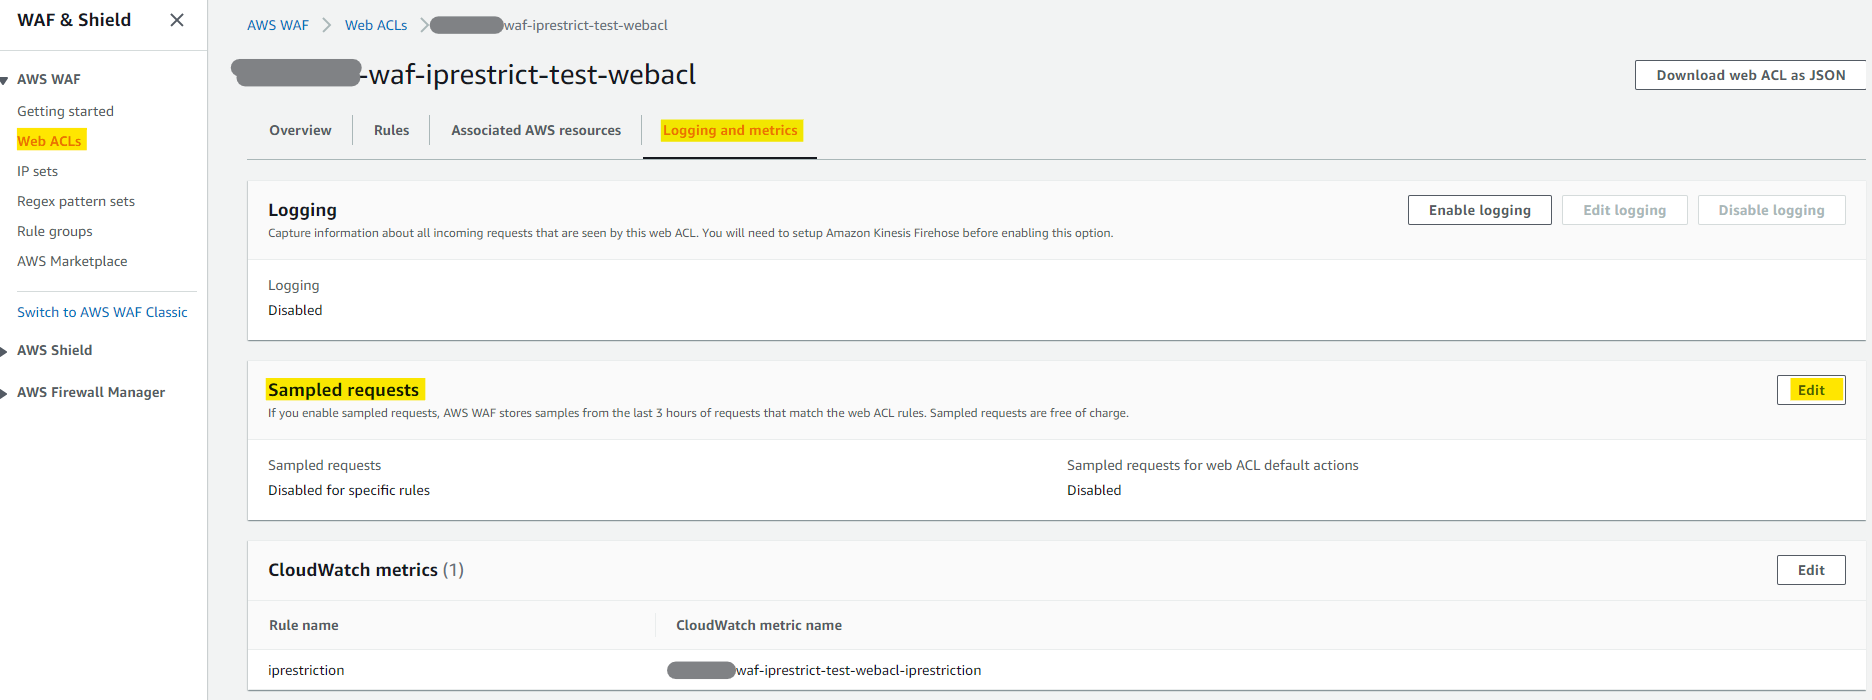The width and height of the screenshot is (1872, 700).
Task: Click the Logging section heading
Action: (302, 210)
